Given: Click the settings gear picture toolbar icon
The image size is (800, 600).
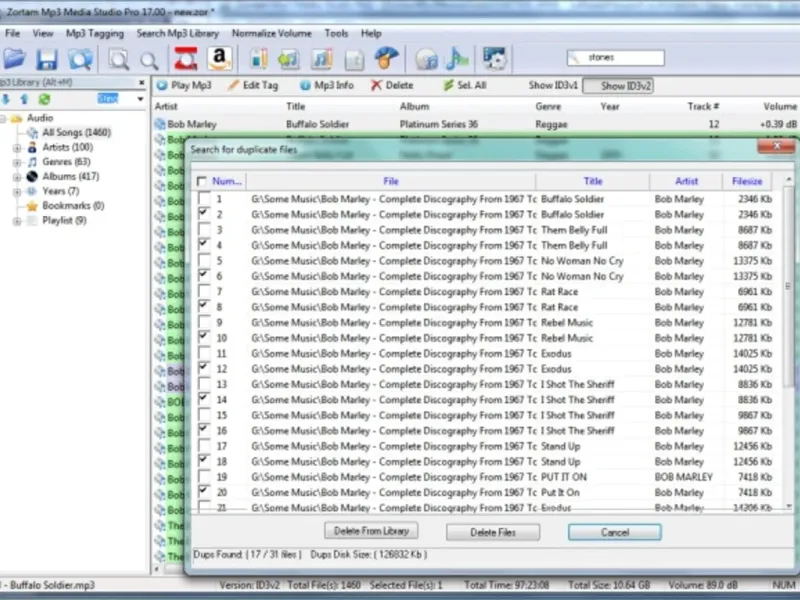Looking at the screenshot, I should coord(495,59).
